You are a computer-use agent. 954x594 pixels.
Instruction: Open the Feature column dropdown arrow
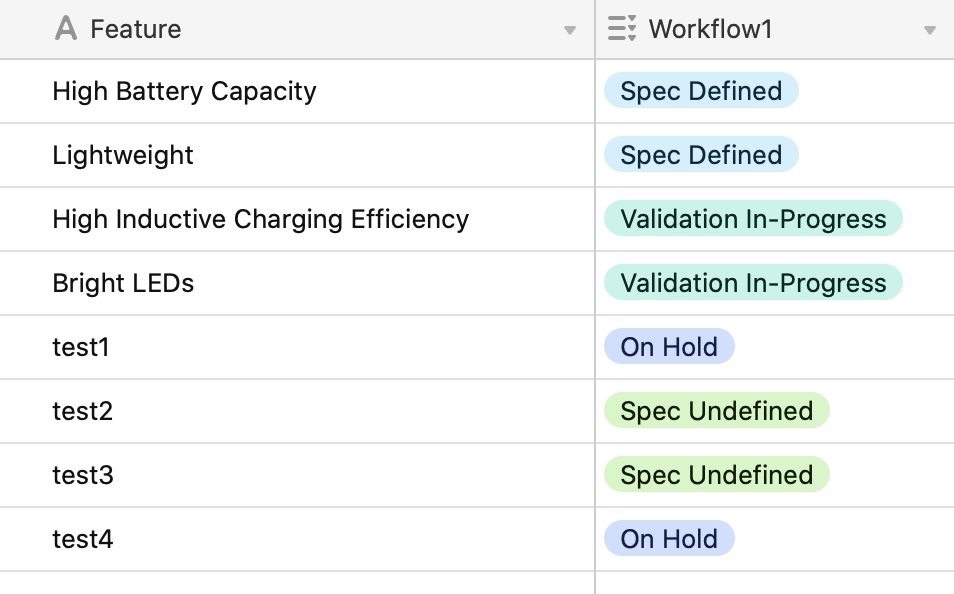(570, 30)
